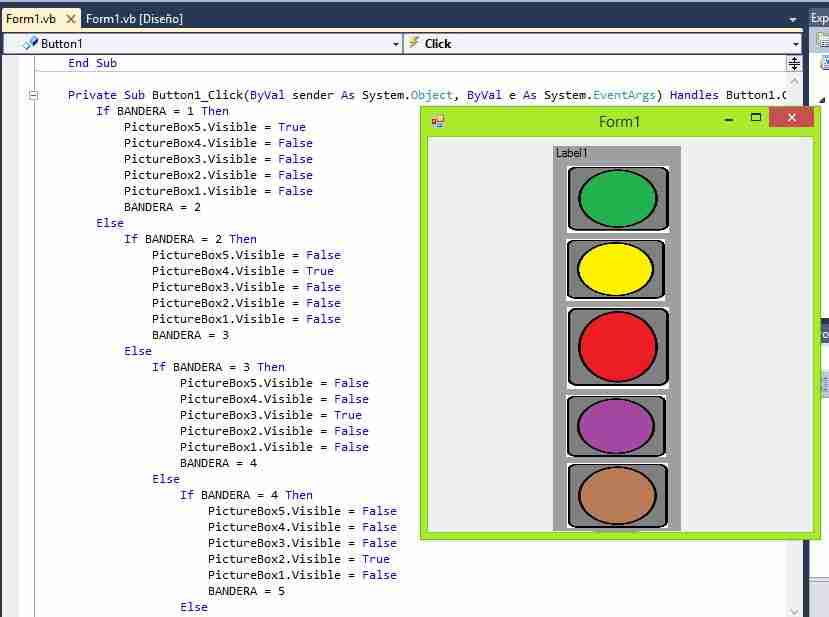This screenshot has height=617, width=829.
Task: Click the 'End Sub' code line
Action: pyautogui.click(x=93, y=63)
